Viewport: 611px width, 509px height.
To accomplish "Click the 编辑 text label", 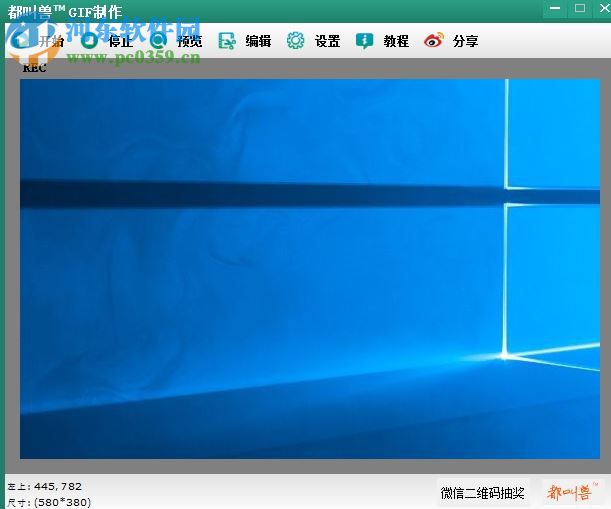I will tap(258, 41).
